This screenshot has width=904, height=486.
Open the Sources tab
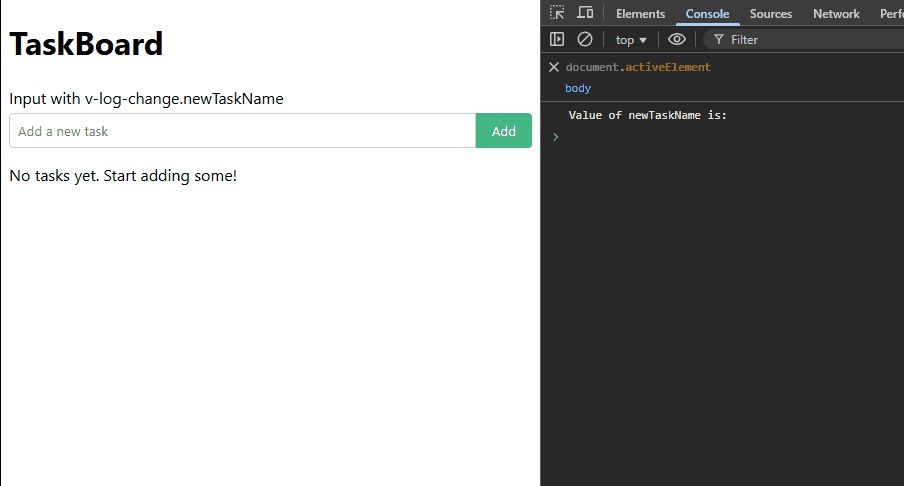tap(771, 14)
